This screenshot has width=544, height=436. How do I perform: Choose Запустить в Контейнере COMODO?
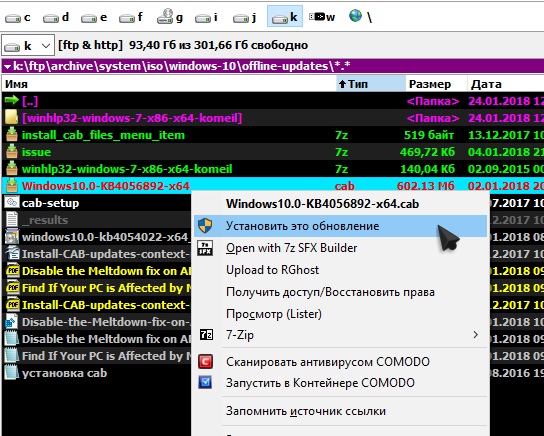340,383
